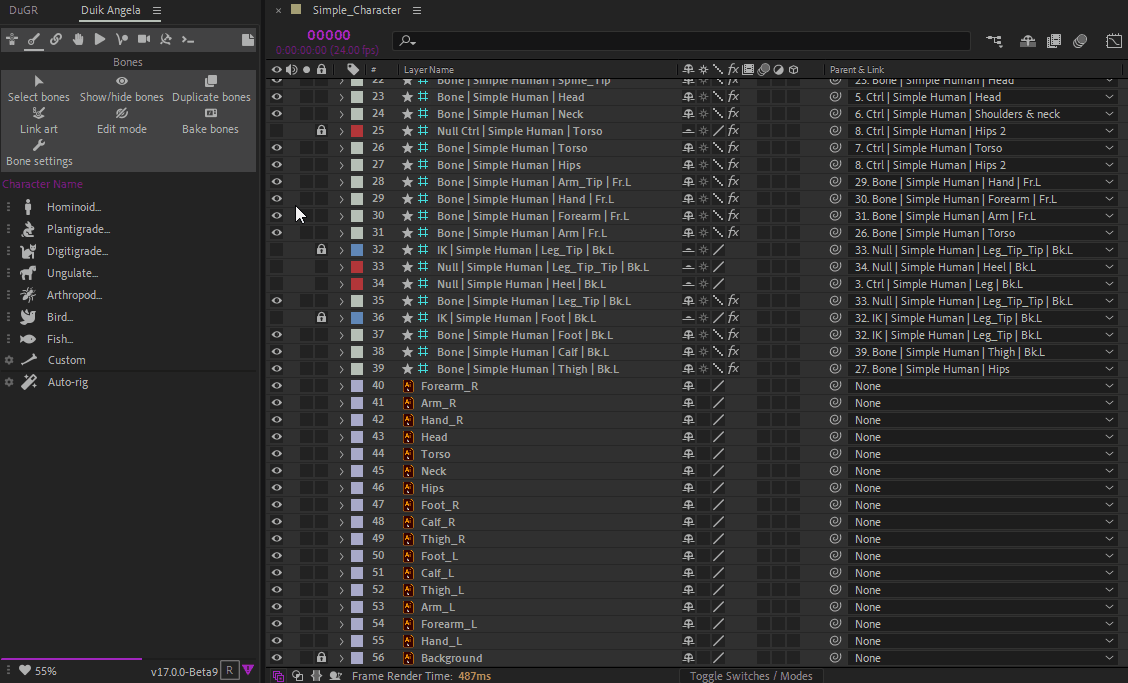Hide the Background layer eye toggle

click(x=277, y=658)
